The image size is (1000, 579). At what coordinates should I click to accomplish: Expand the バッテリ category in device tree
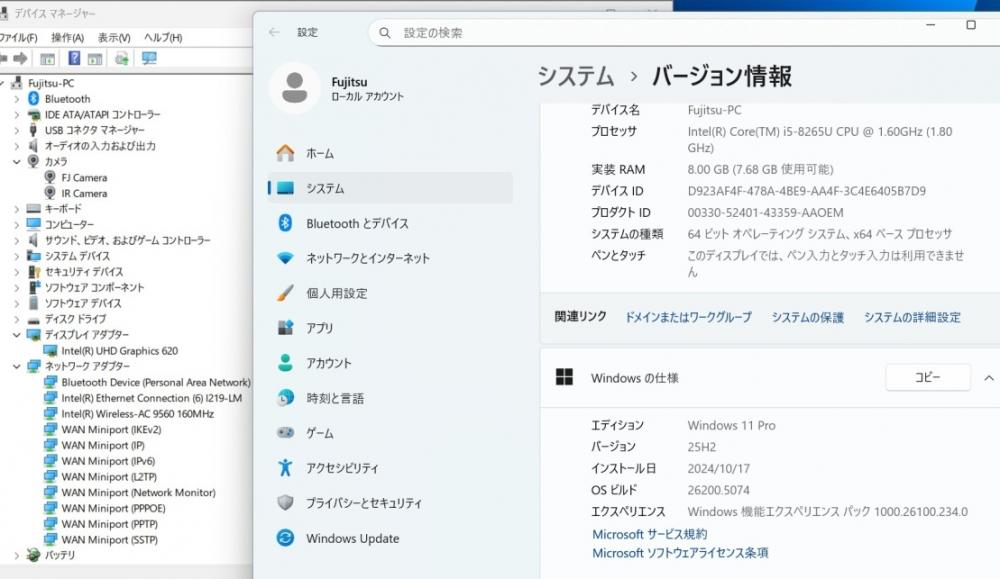click(16, 555)
